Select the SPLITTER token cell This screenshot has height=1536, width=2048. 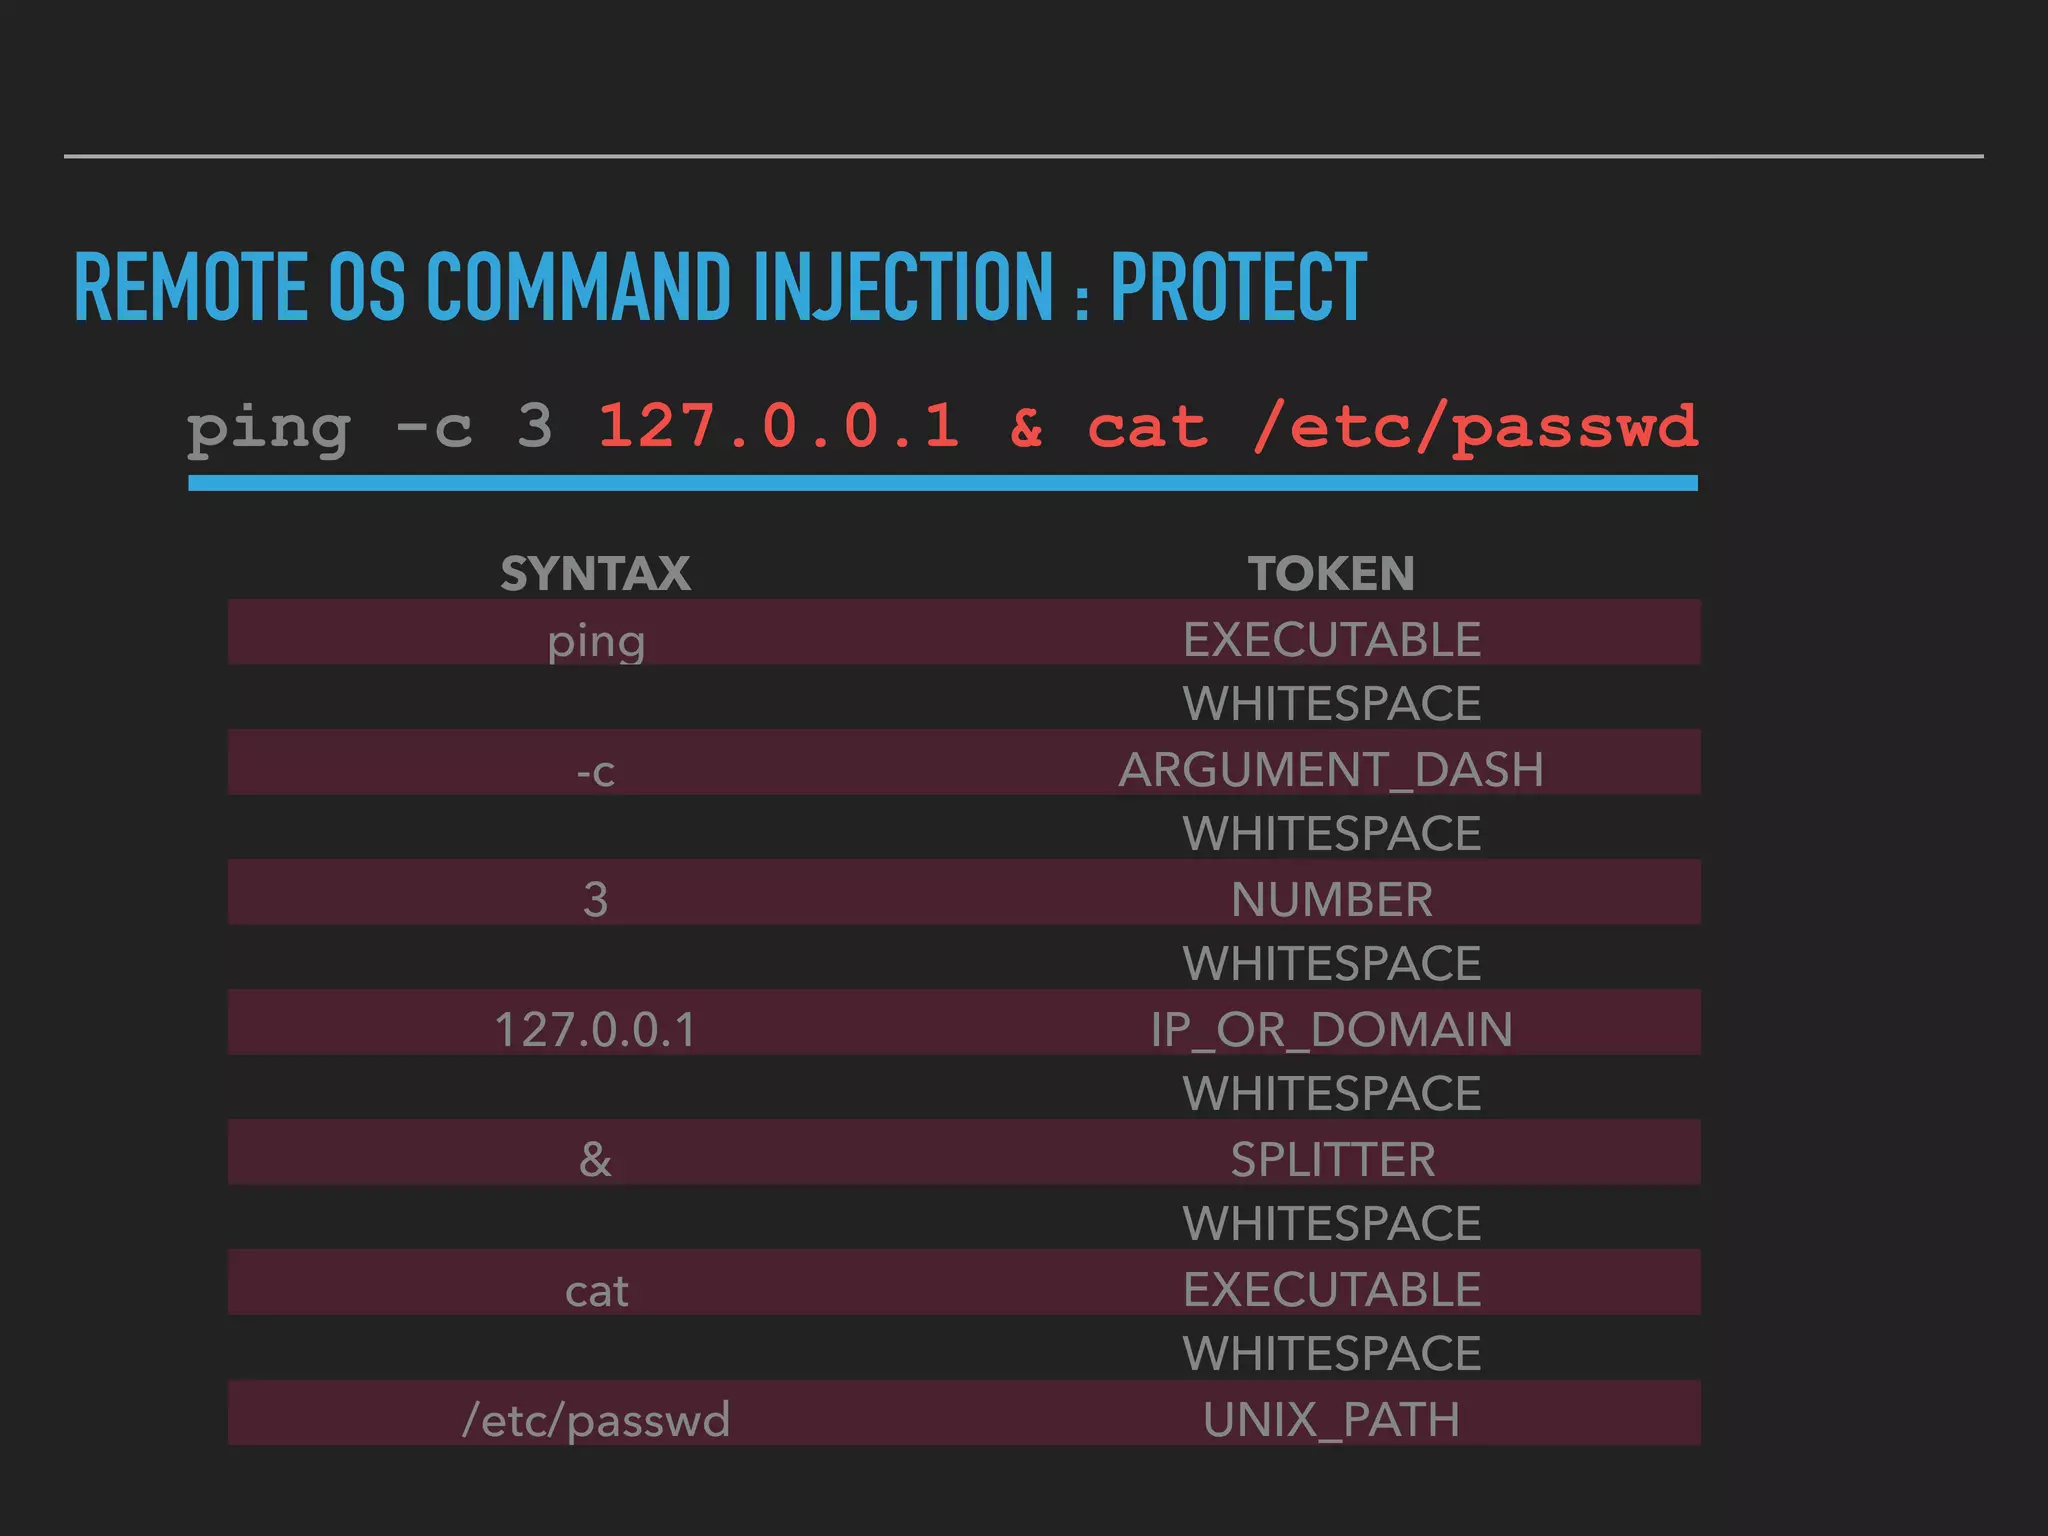point(1331,1160)
